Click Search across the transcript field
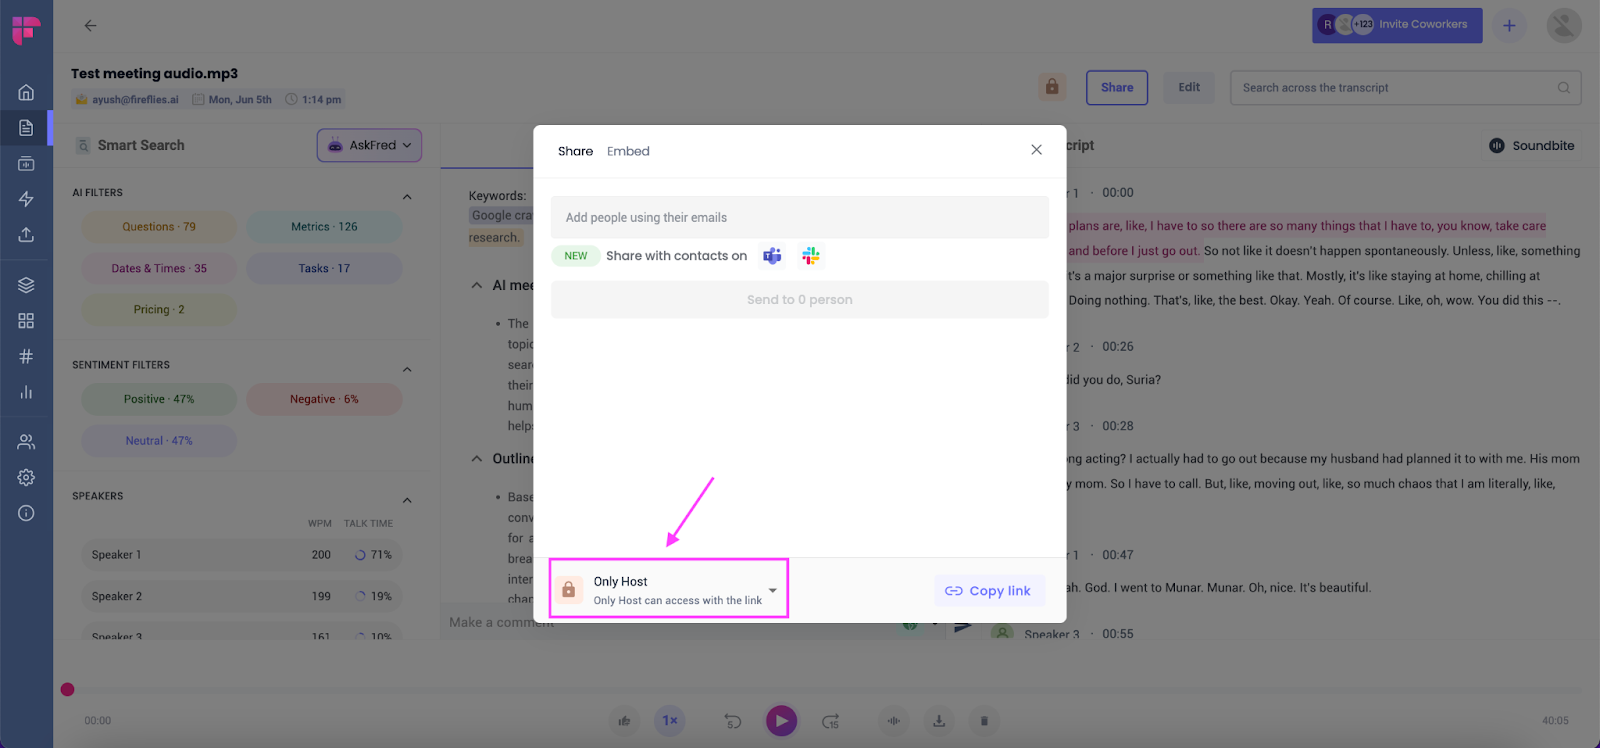 (x=1405, y=88)
